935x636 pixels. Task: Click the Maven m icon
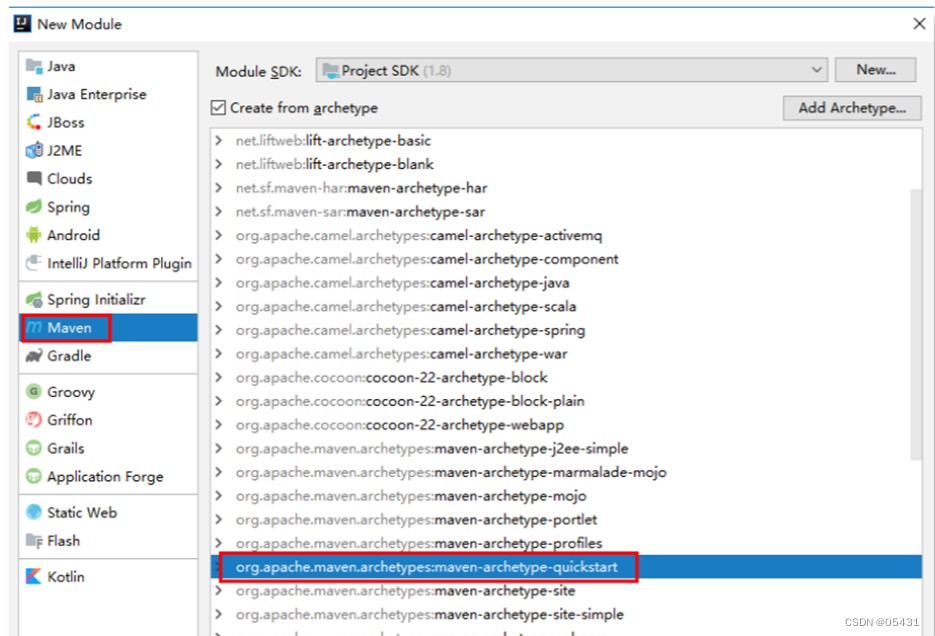click(x=35, y=327)
